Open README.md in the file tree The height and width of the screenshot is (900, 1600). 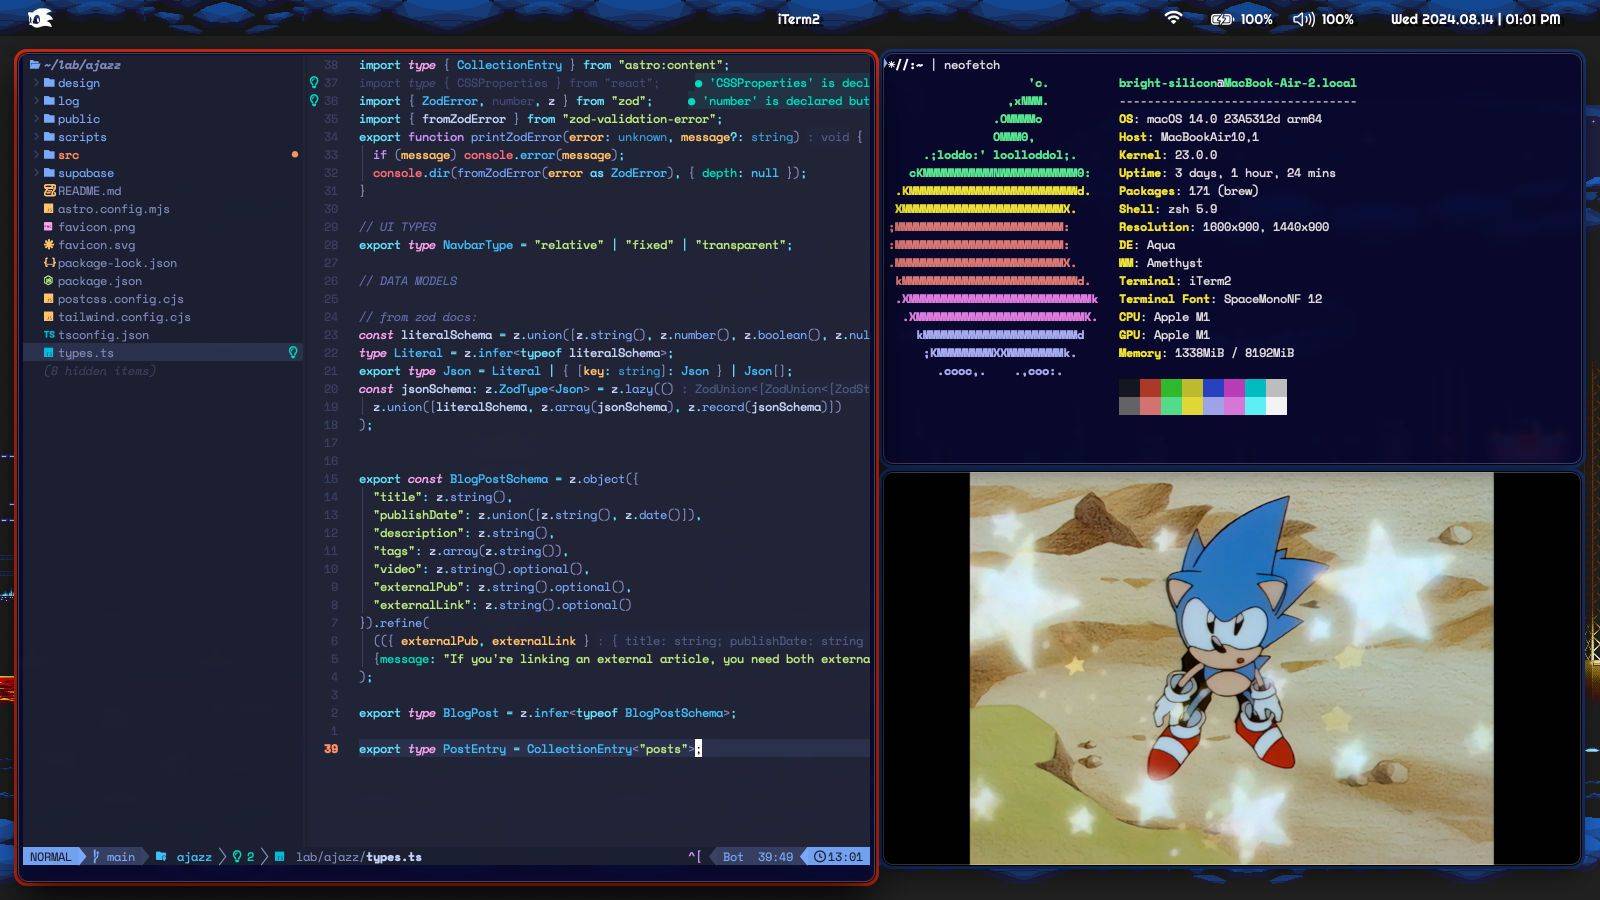coord(89,191)
